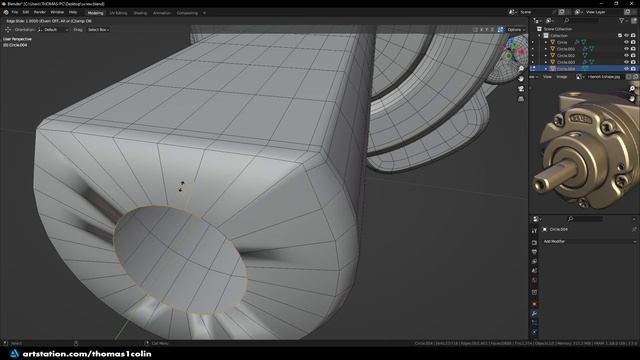
Task: Expand the Circle.003 object in outliner
Action: [546, 62]
